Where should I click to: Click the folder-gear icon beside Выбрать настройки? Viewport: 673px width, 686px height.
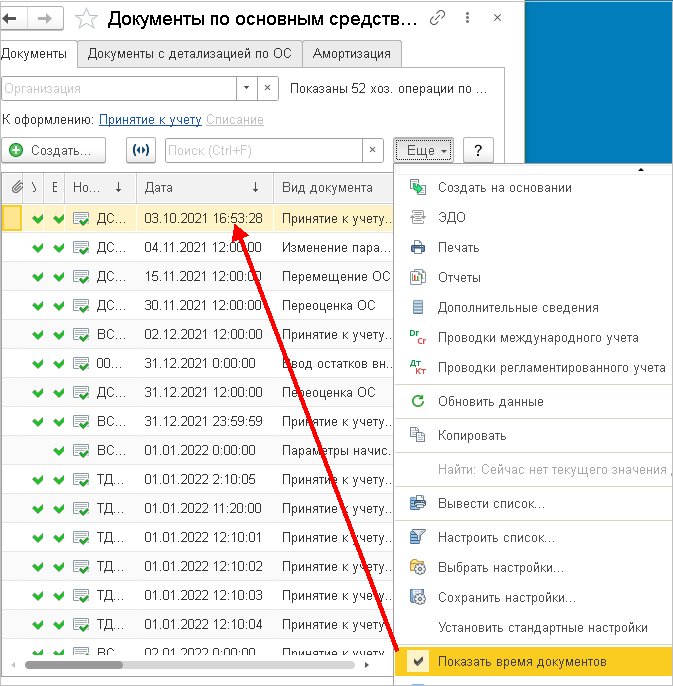click(x=417, y=567)
